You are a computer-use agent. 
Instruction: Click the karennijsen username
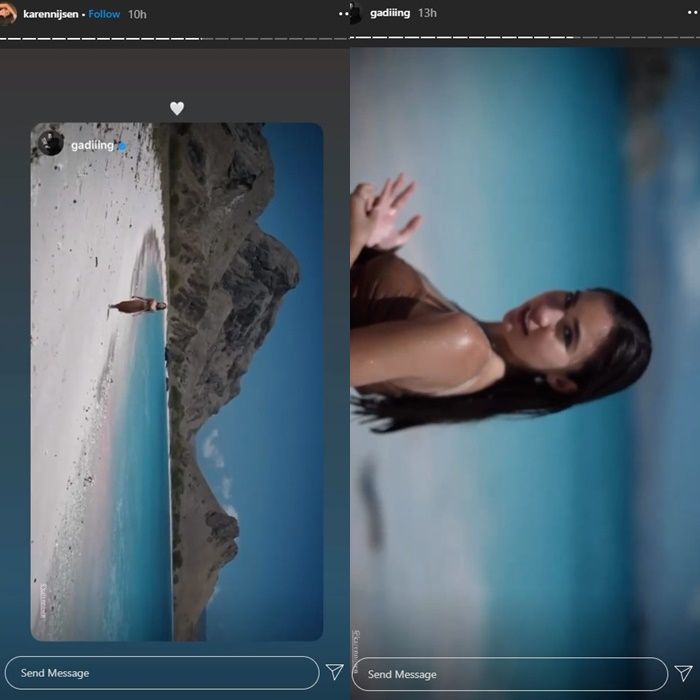click(x=52, y=14)
